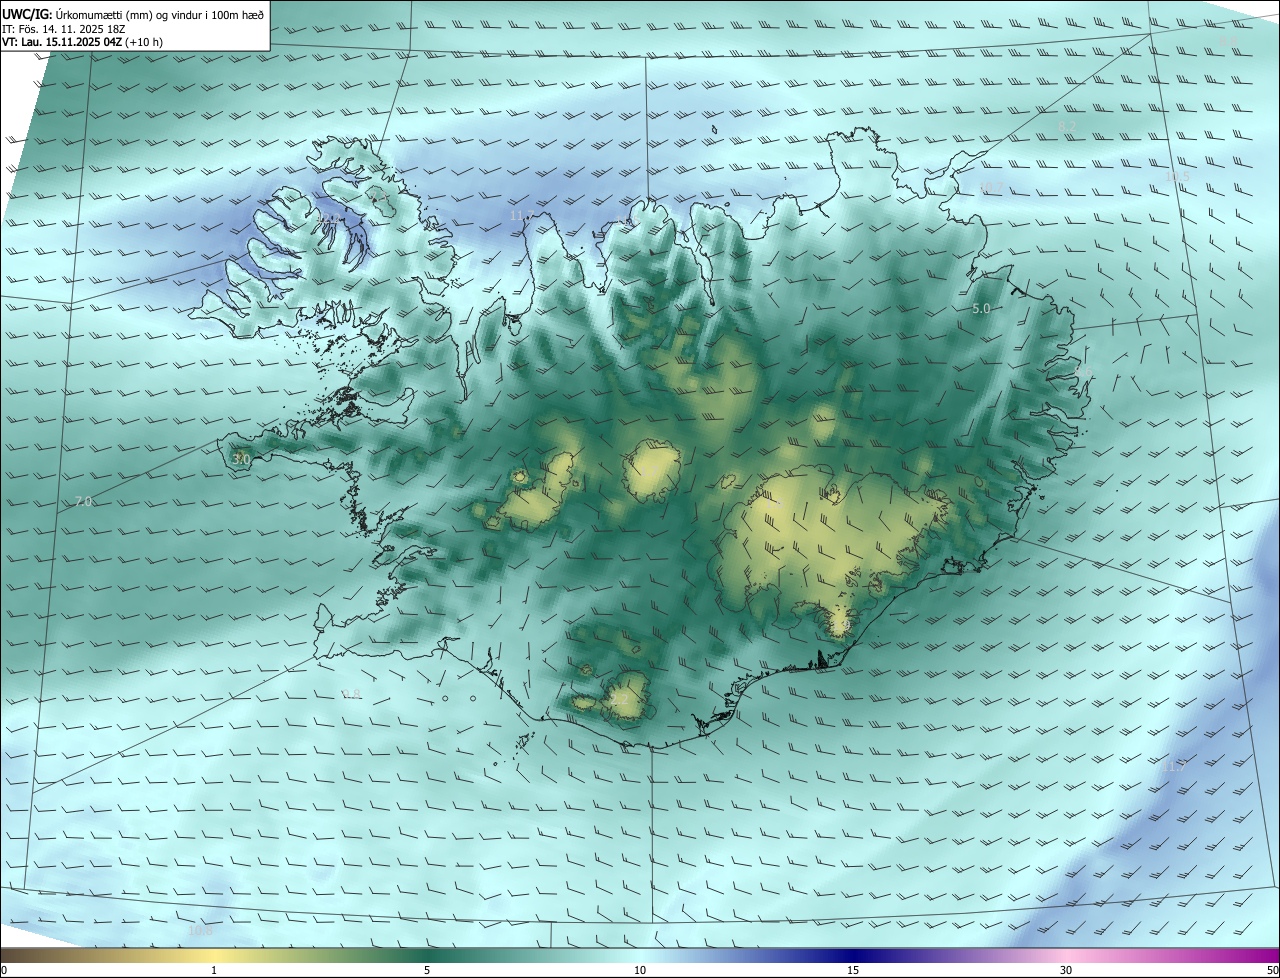Click the '5' label on the colorbar
Image resolution: width=1280 pixels, height=978 pixels.
click(427, 970)
